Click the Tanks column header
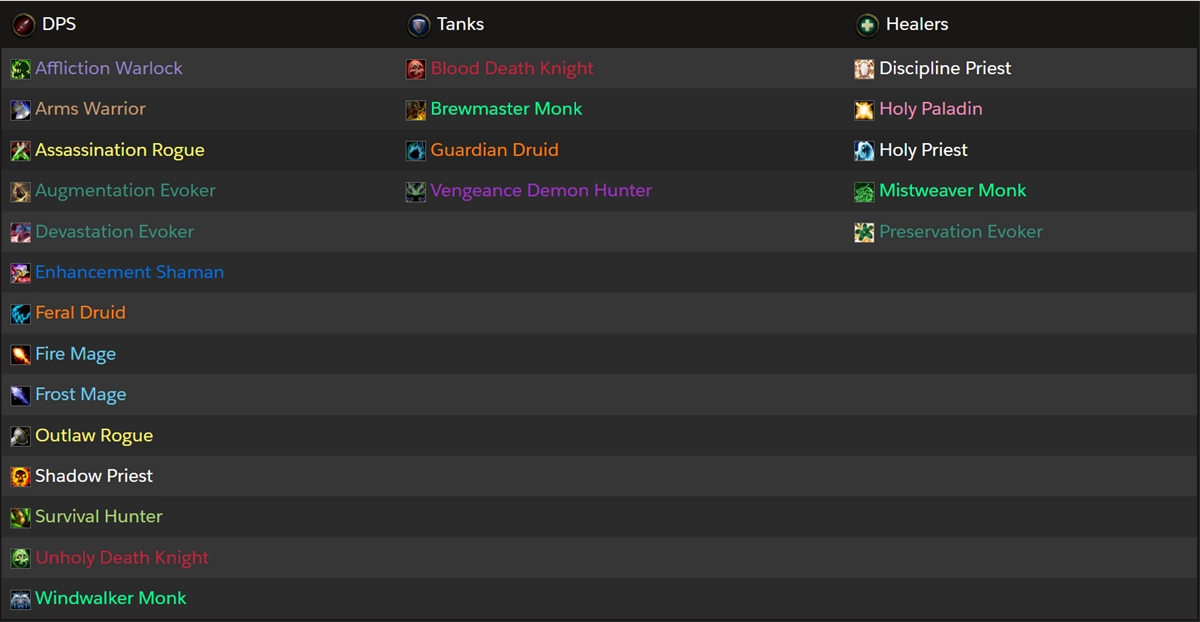Viewport: 1200px width, 622px height. (x=460, y=24)
